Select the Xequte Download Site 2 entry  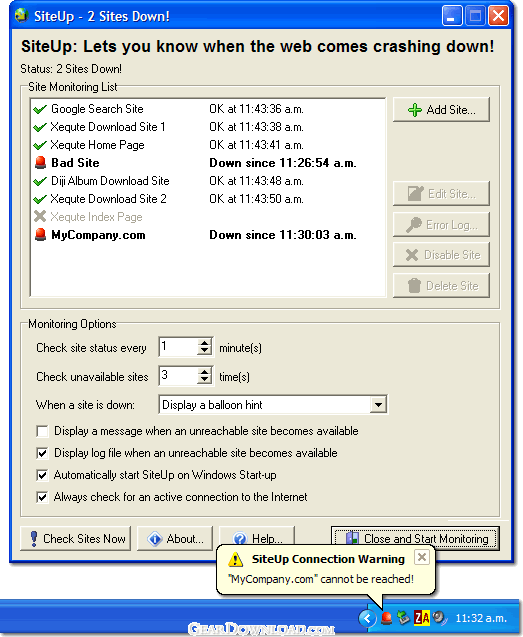click(x=208, y=199)
